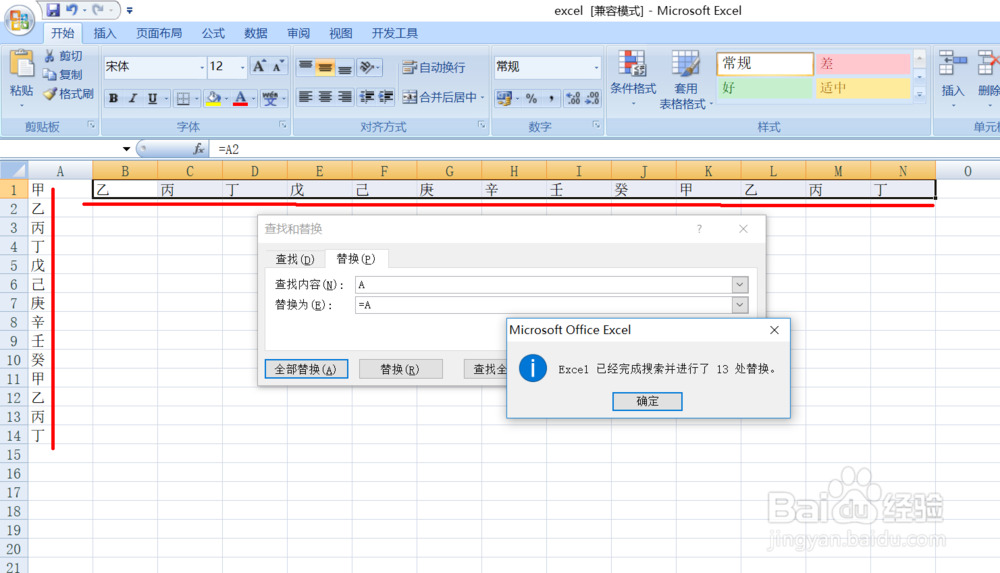Increase font size with large A icon

coord(259,66)
